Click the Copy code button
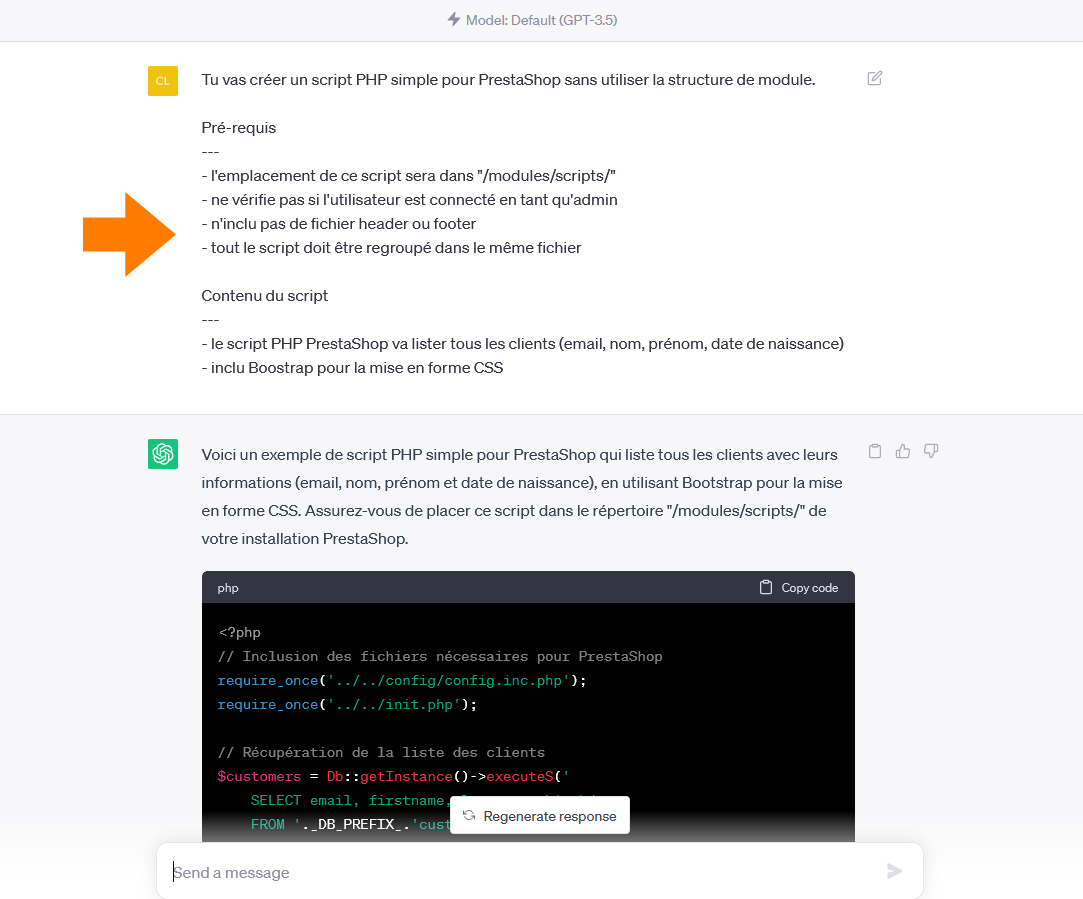This screenshot has width=1083, height=899. (x=799, y=588)
